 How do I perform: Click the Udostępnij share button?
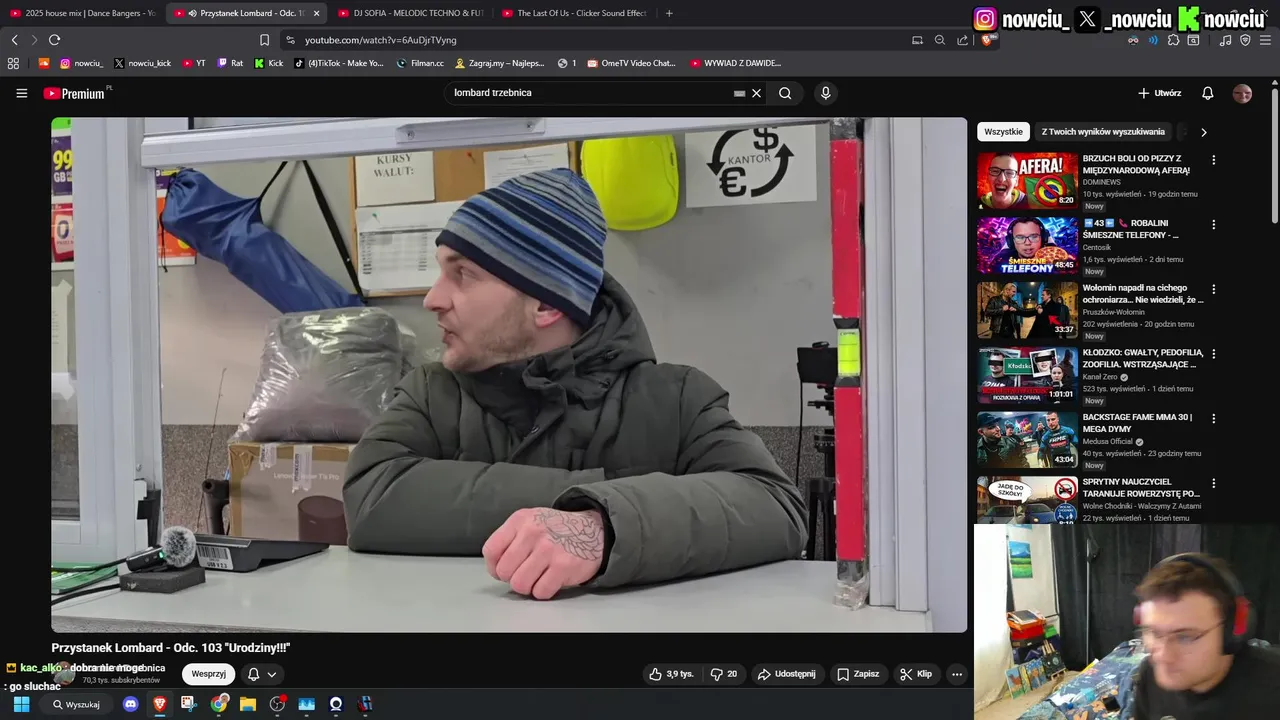[787, 674]
